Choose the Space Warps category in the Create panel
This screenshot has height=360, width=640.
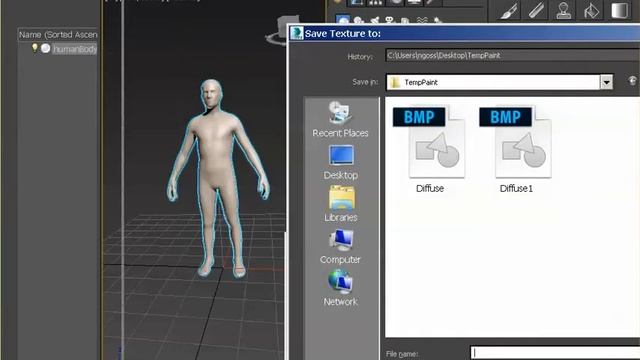(421, 20)
